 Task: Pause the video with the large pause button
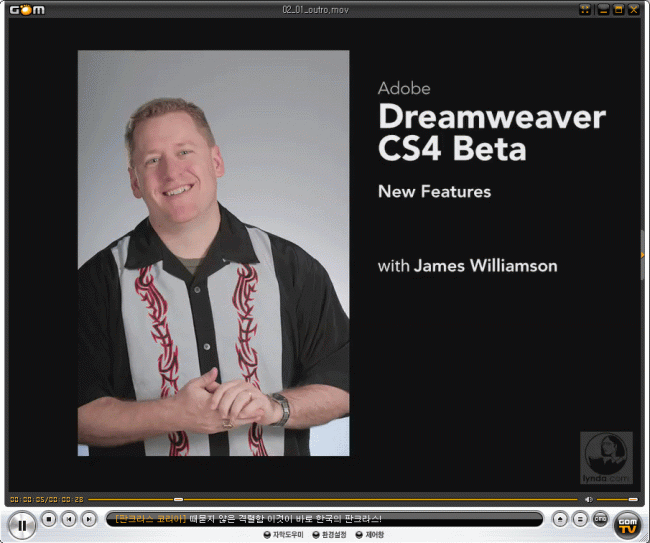click(x=21, y=523)
